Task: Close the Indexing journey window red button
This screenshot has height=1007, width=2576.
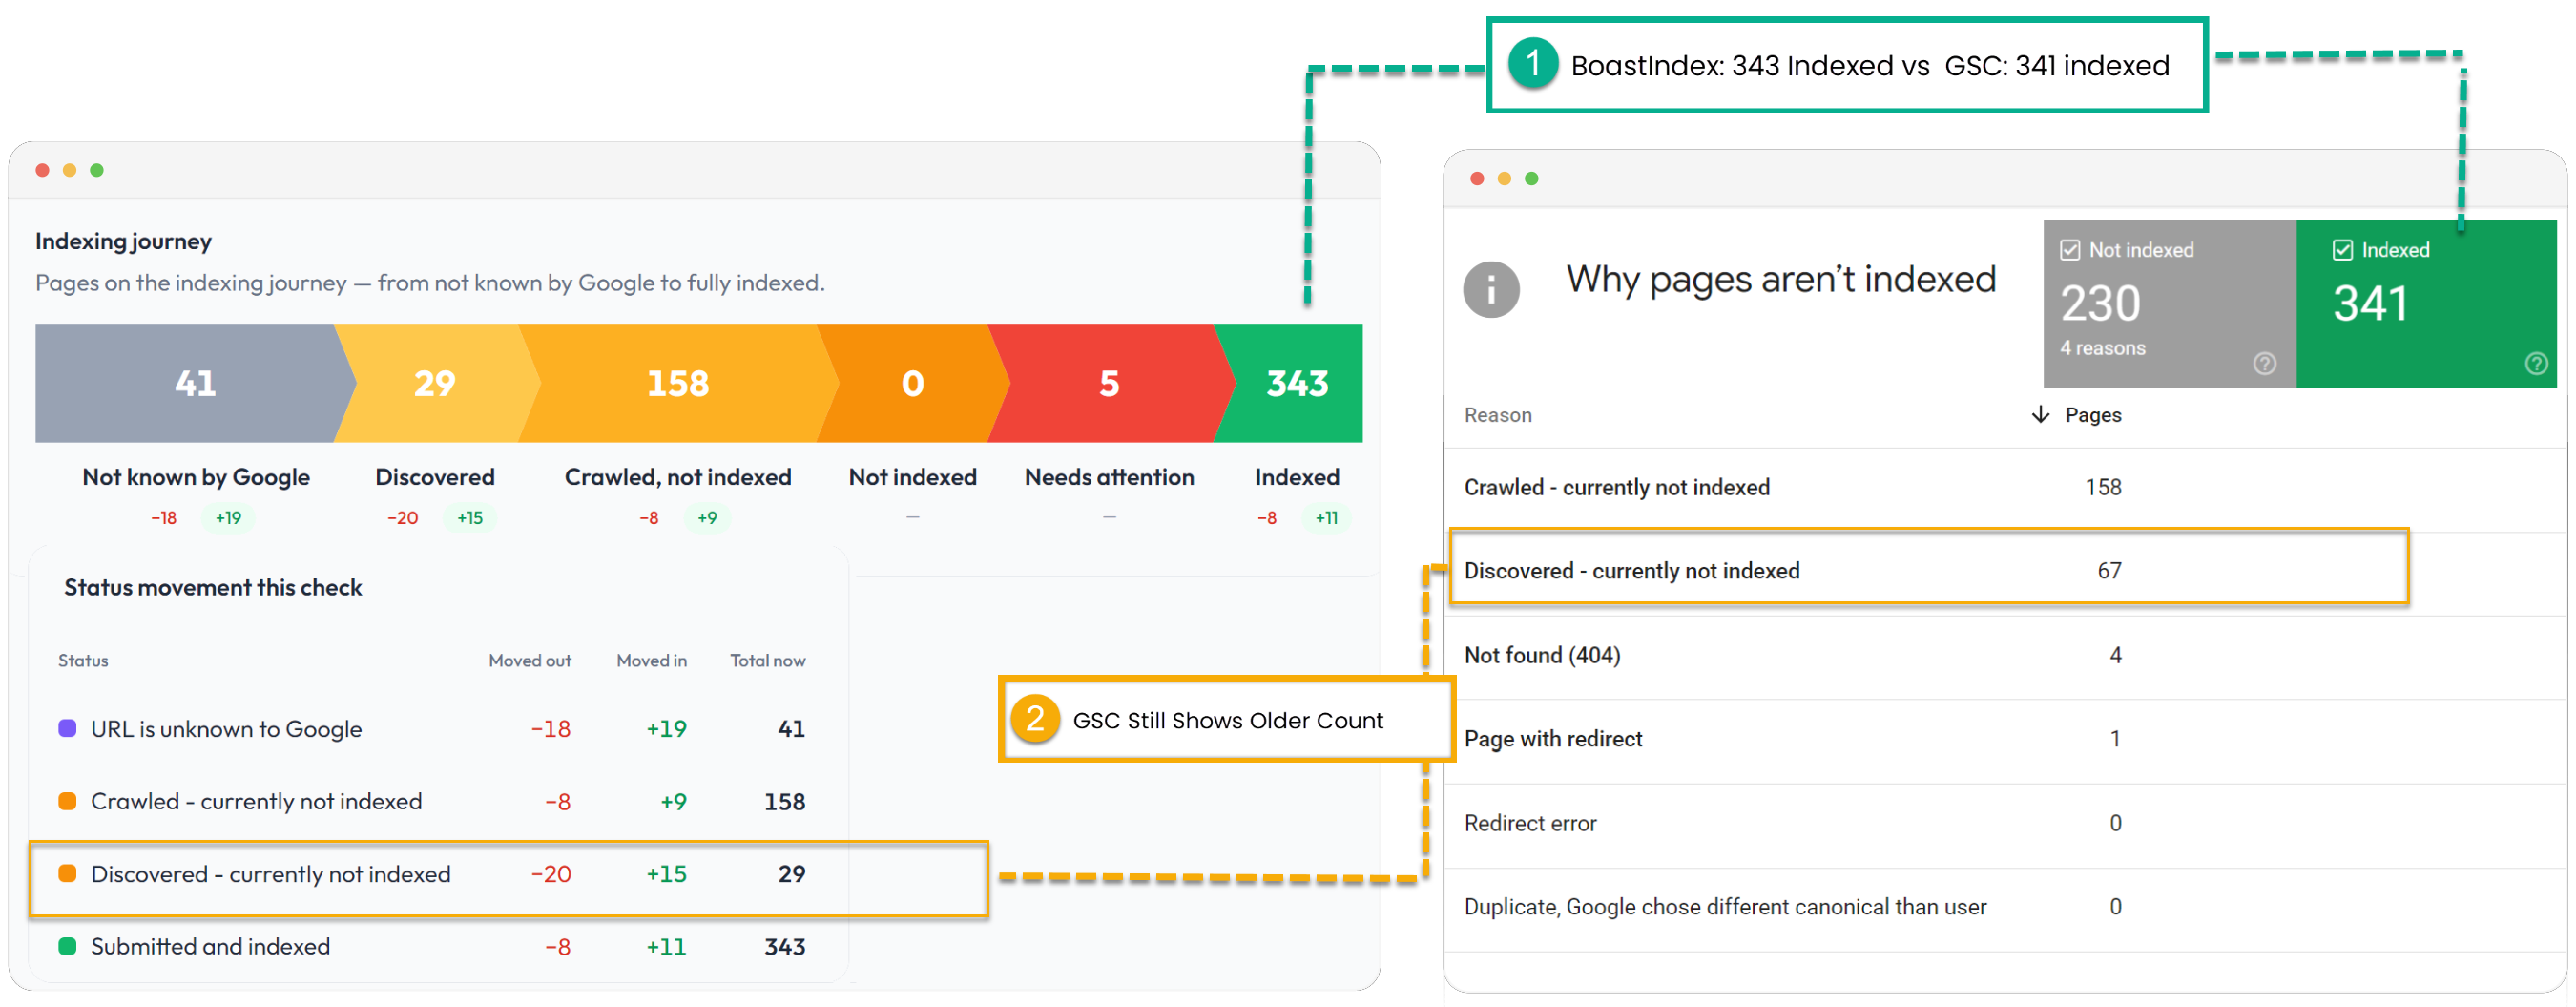Action: pos(42,170)
